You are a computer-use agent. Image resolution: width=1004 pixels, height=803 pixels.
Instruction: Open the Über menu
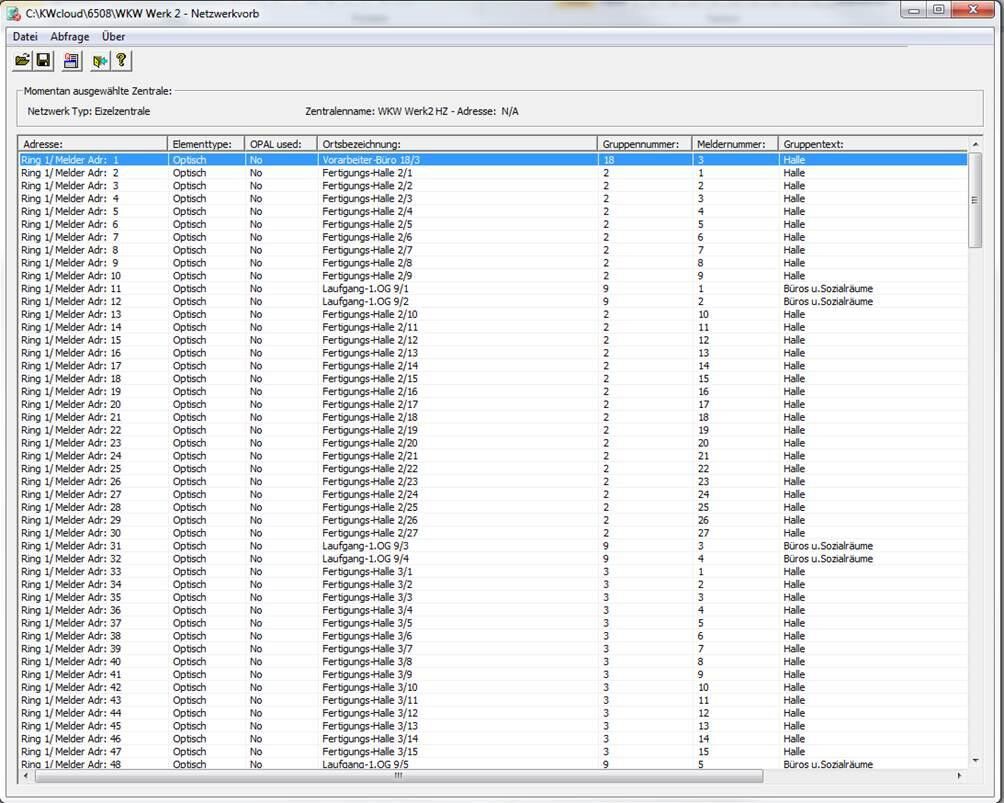pos(113,36)
